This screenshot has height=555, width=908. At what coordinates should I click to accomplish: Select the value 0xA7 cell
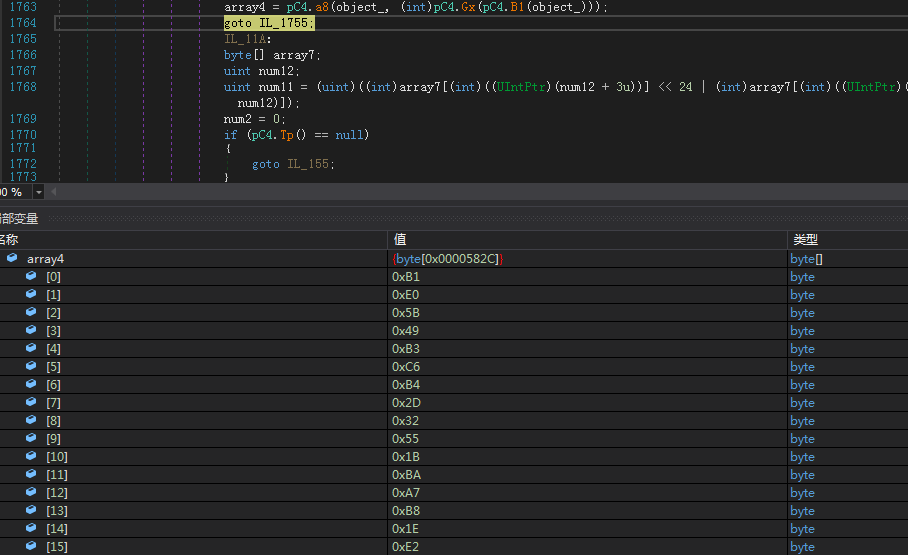point(587,492)
